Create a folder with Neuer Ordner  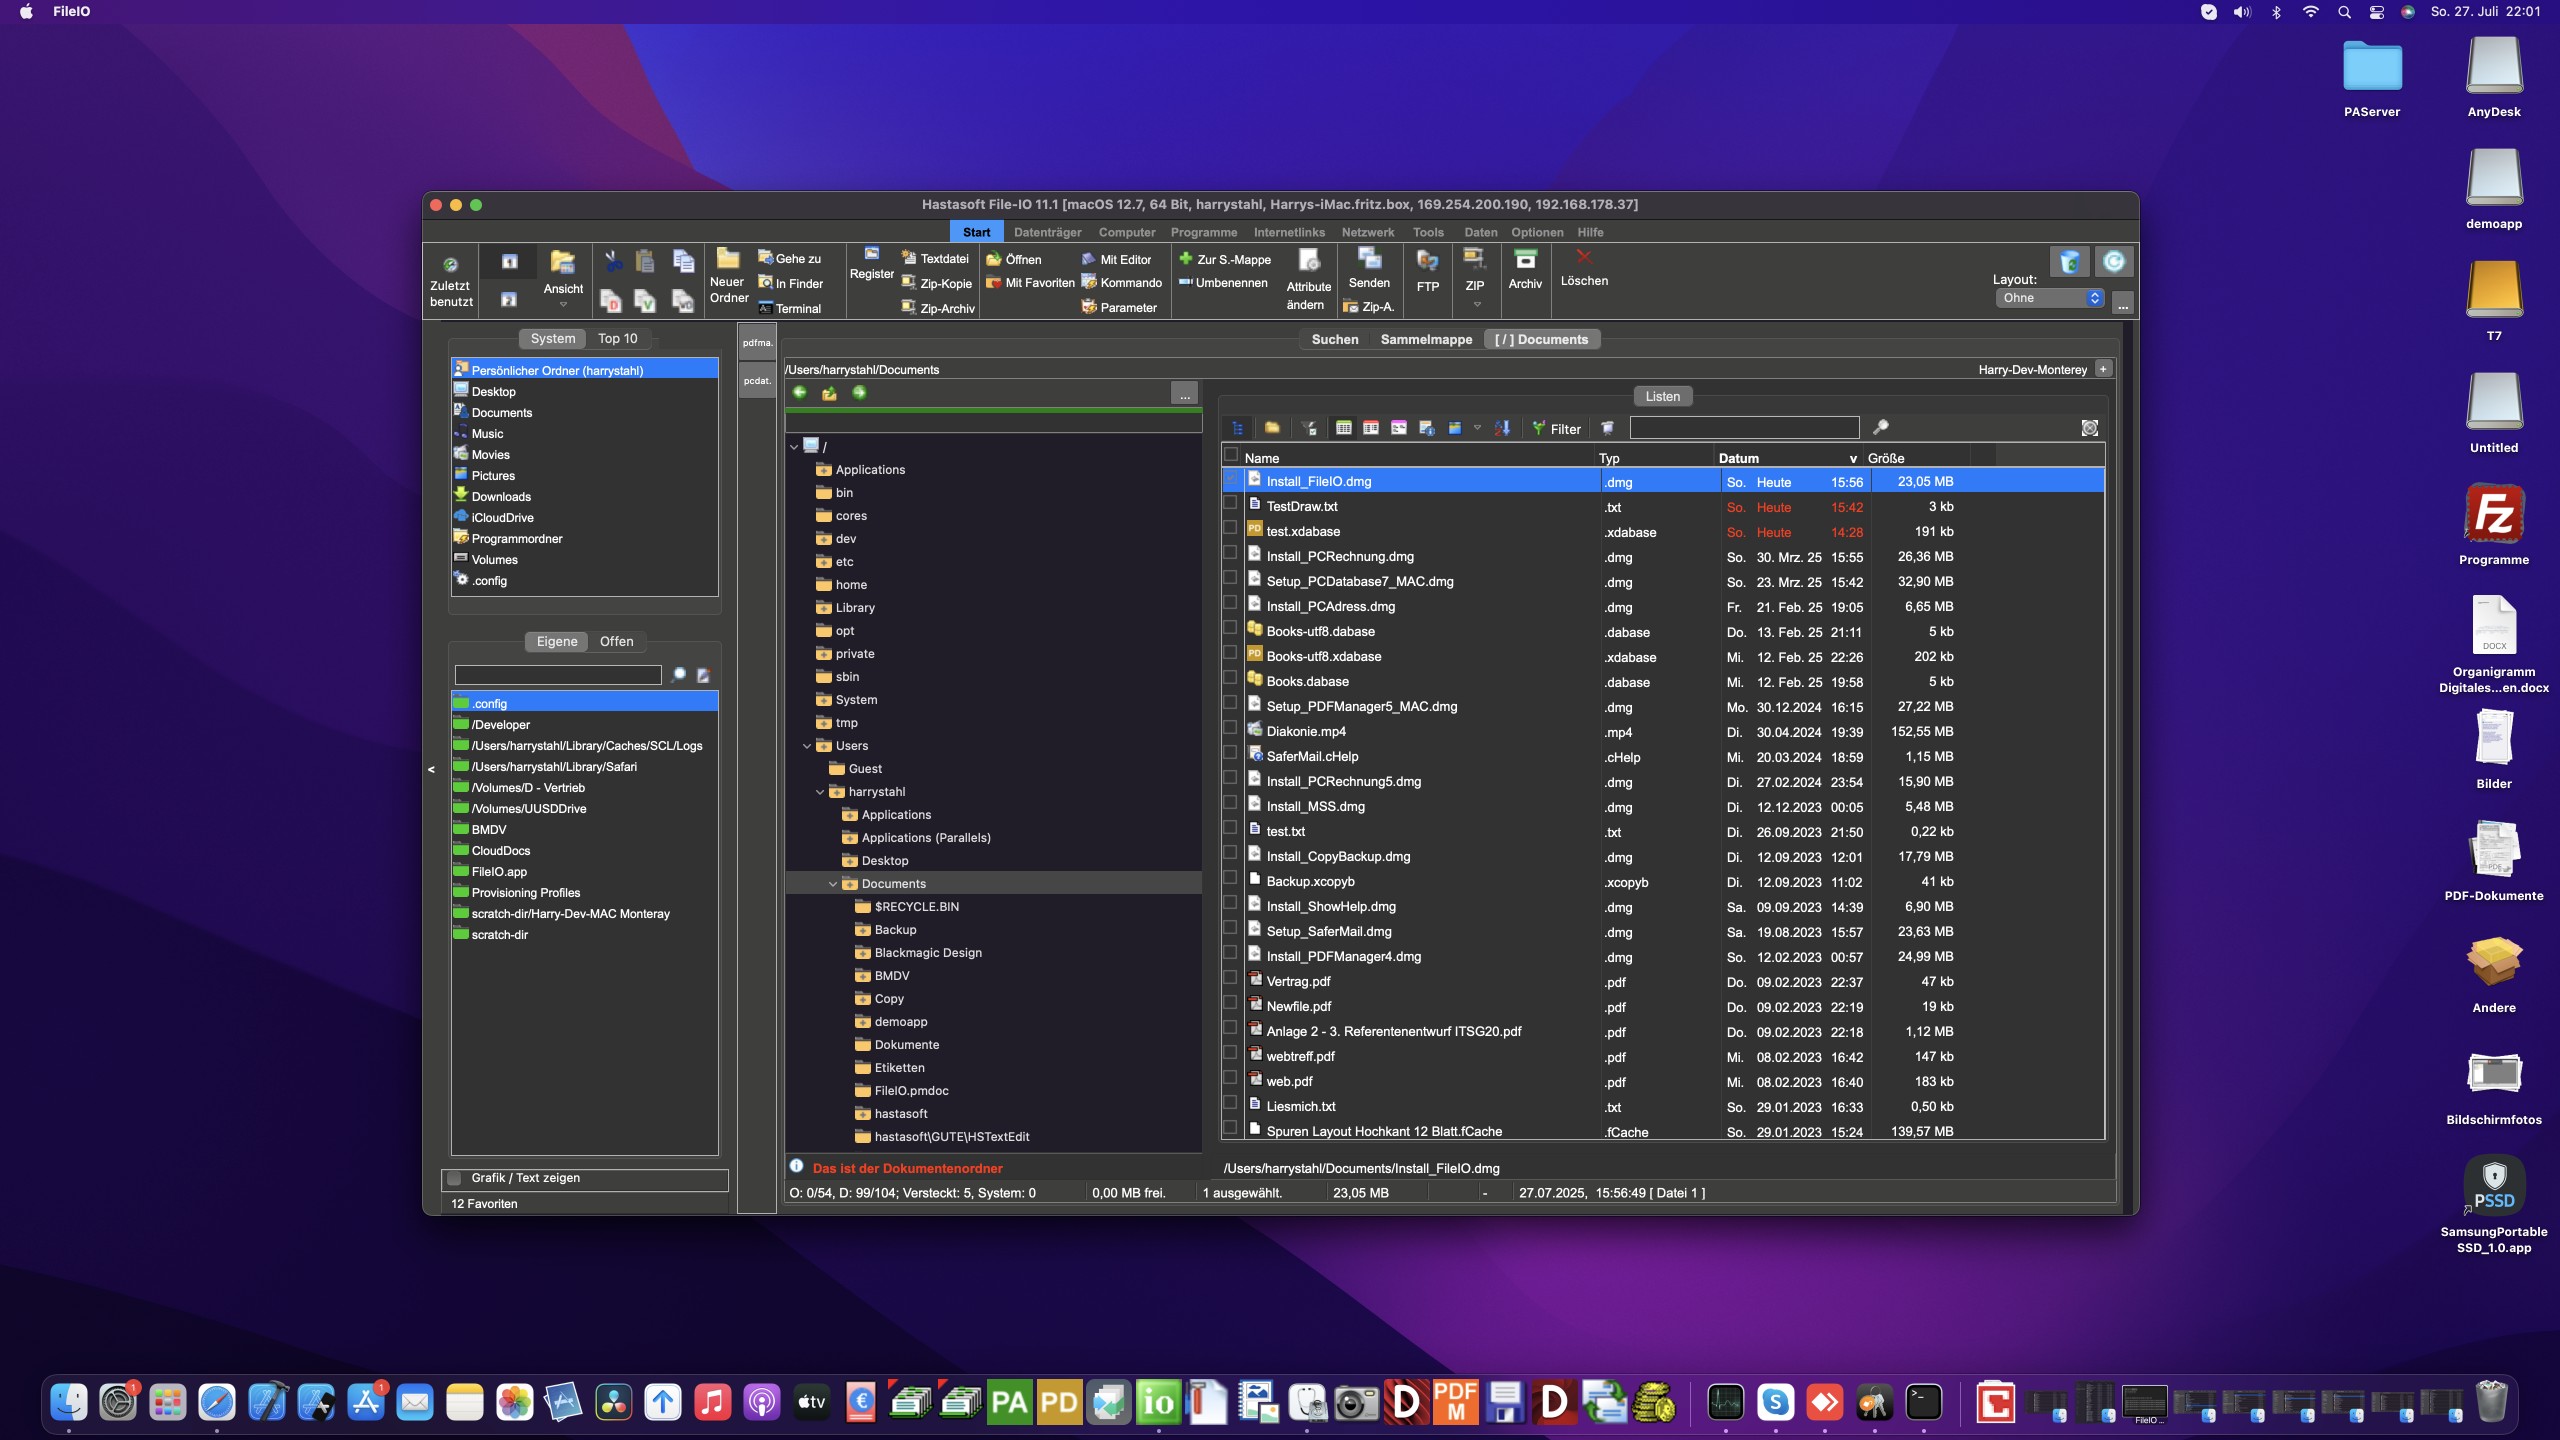click(x=727, y=275)
